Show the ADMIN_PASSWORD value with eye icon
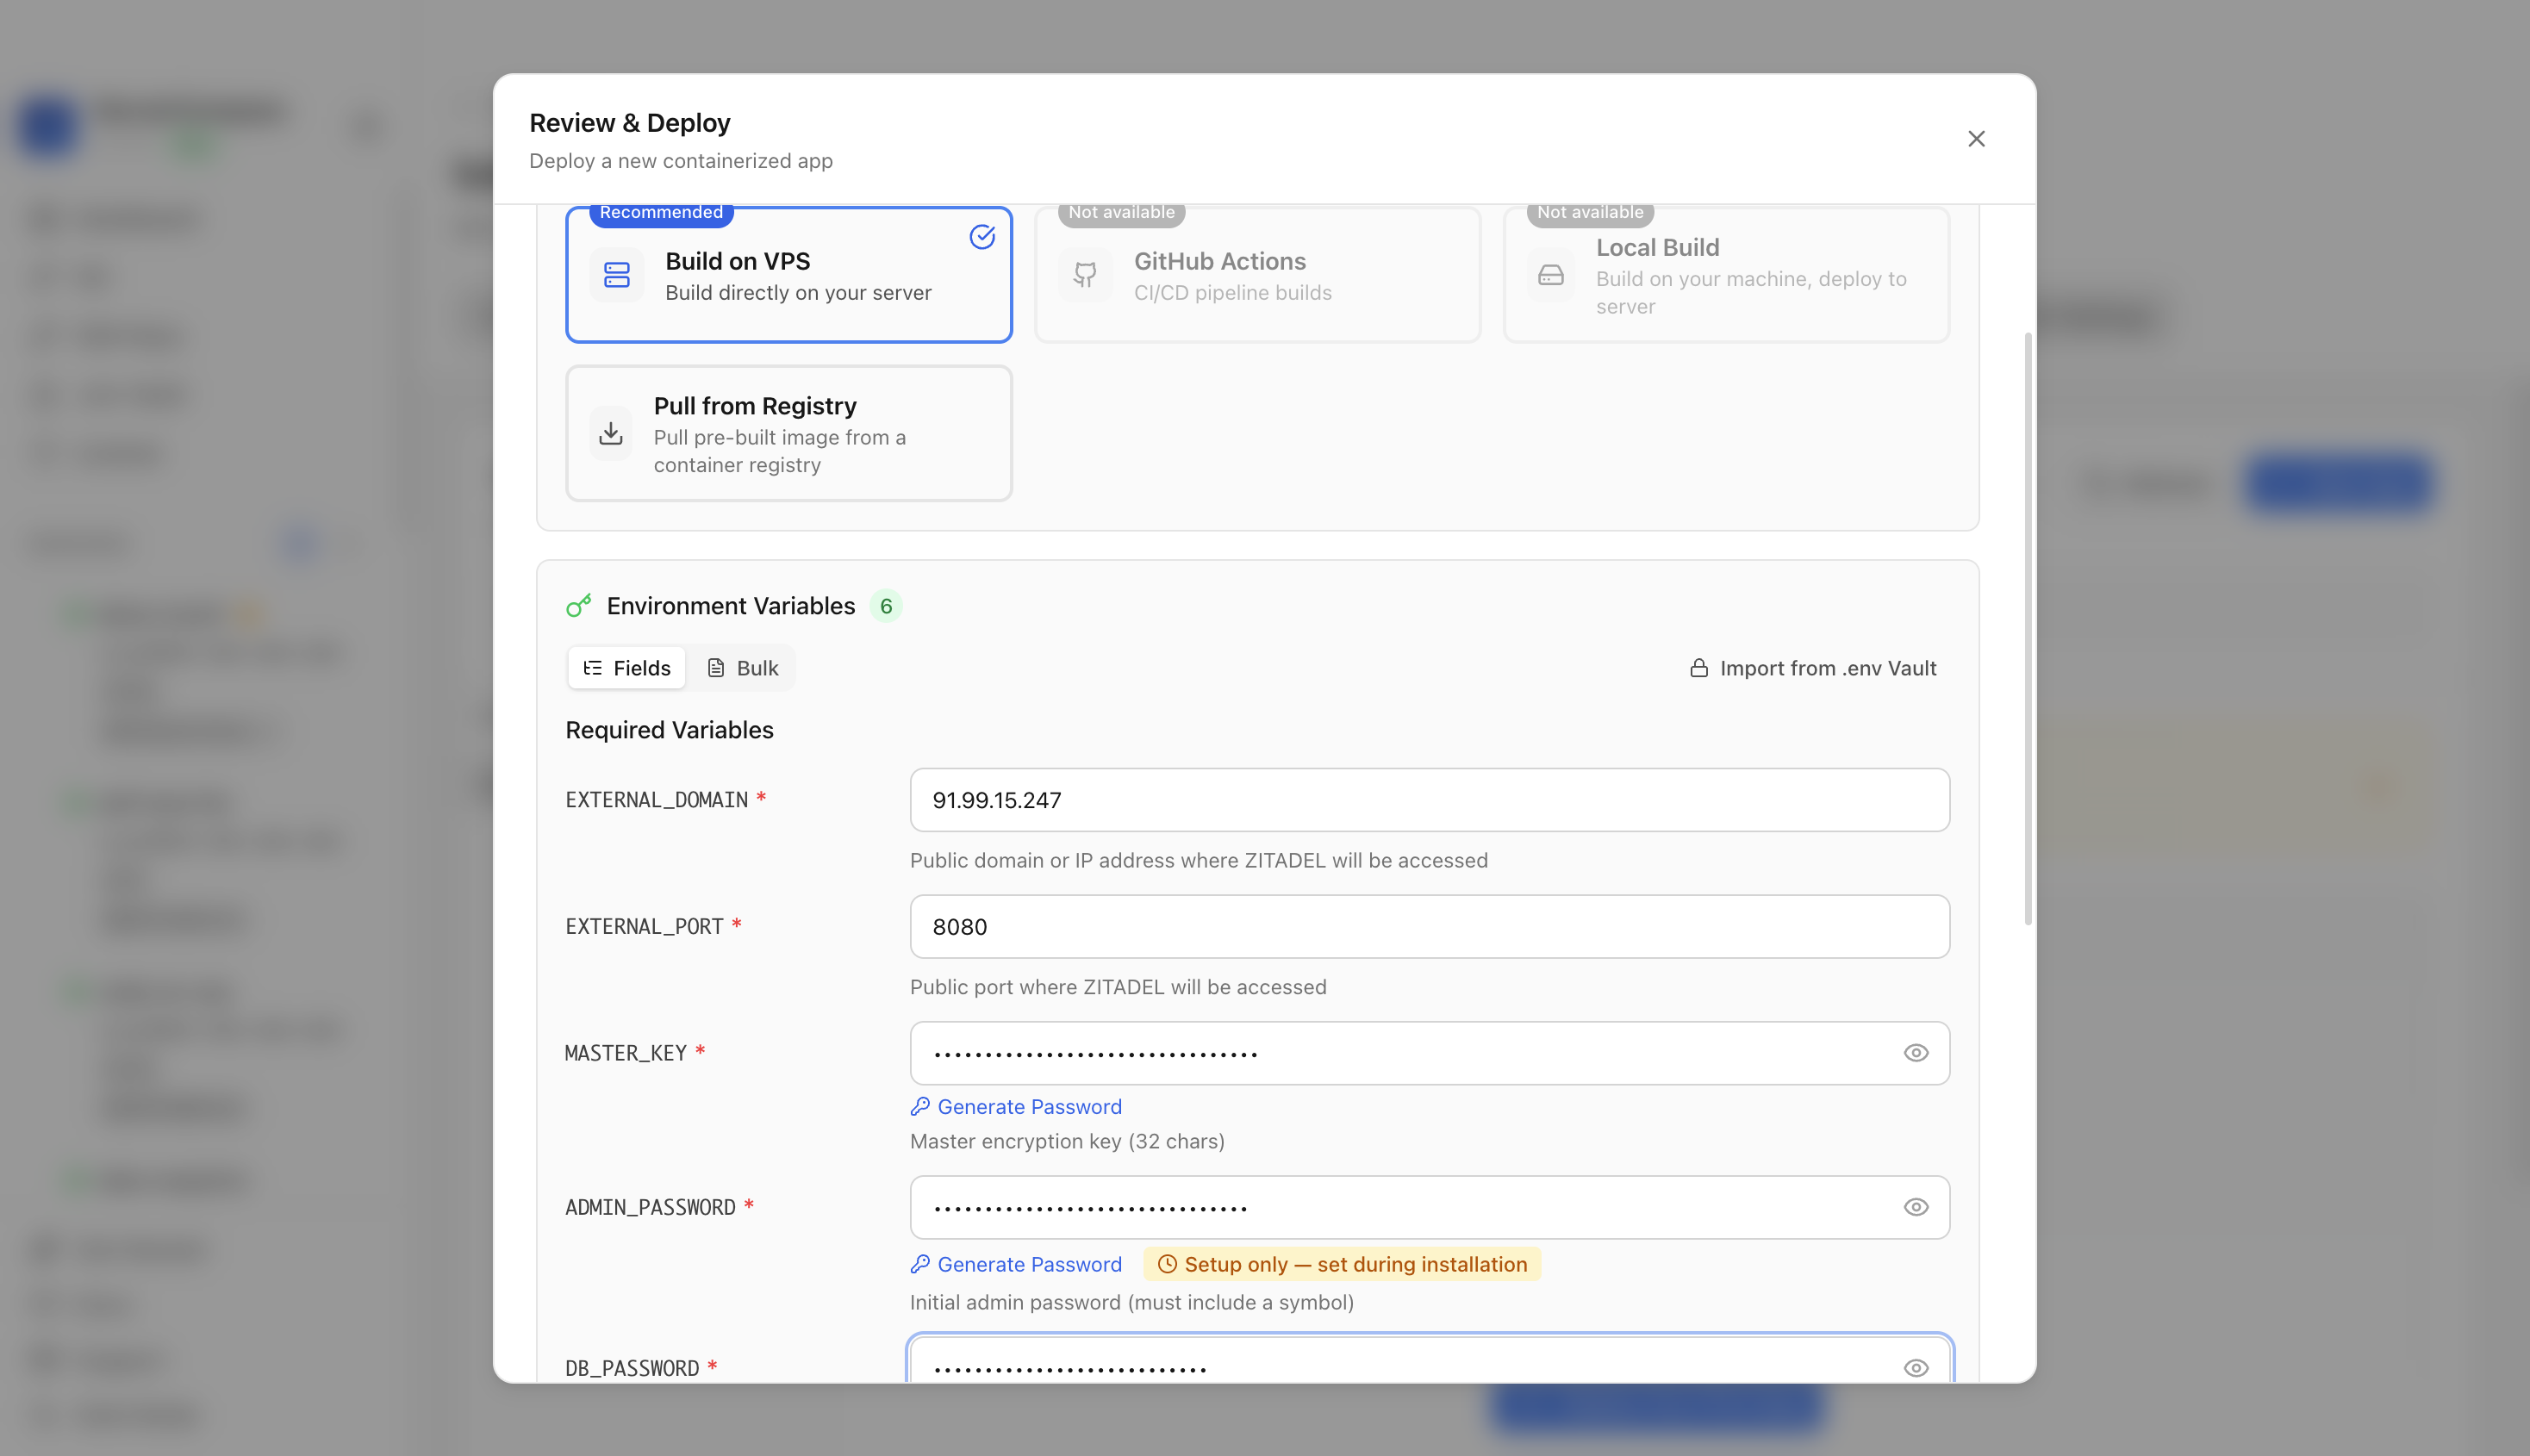Screen dimensions: 2530x1456 (1916, 1208)
